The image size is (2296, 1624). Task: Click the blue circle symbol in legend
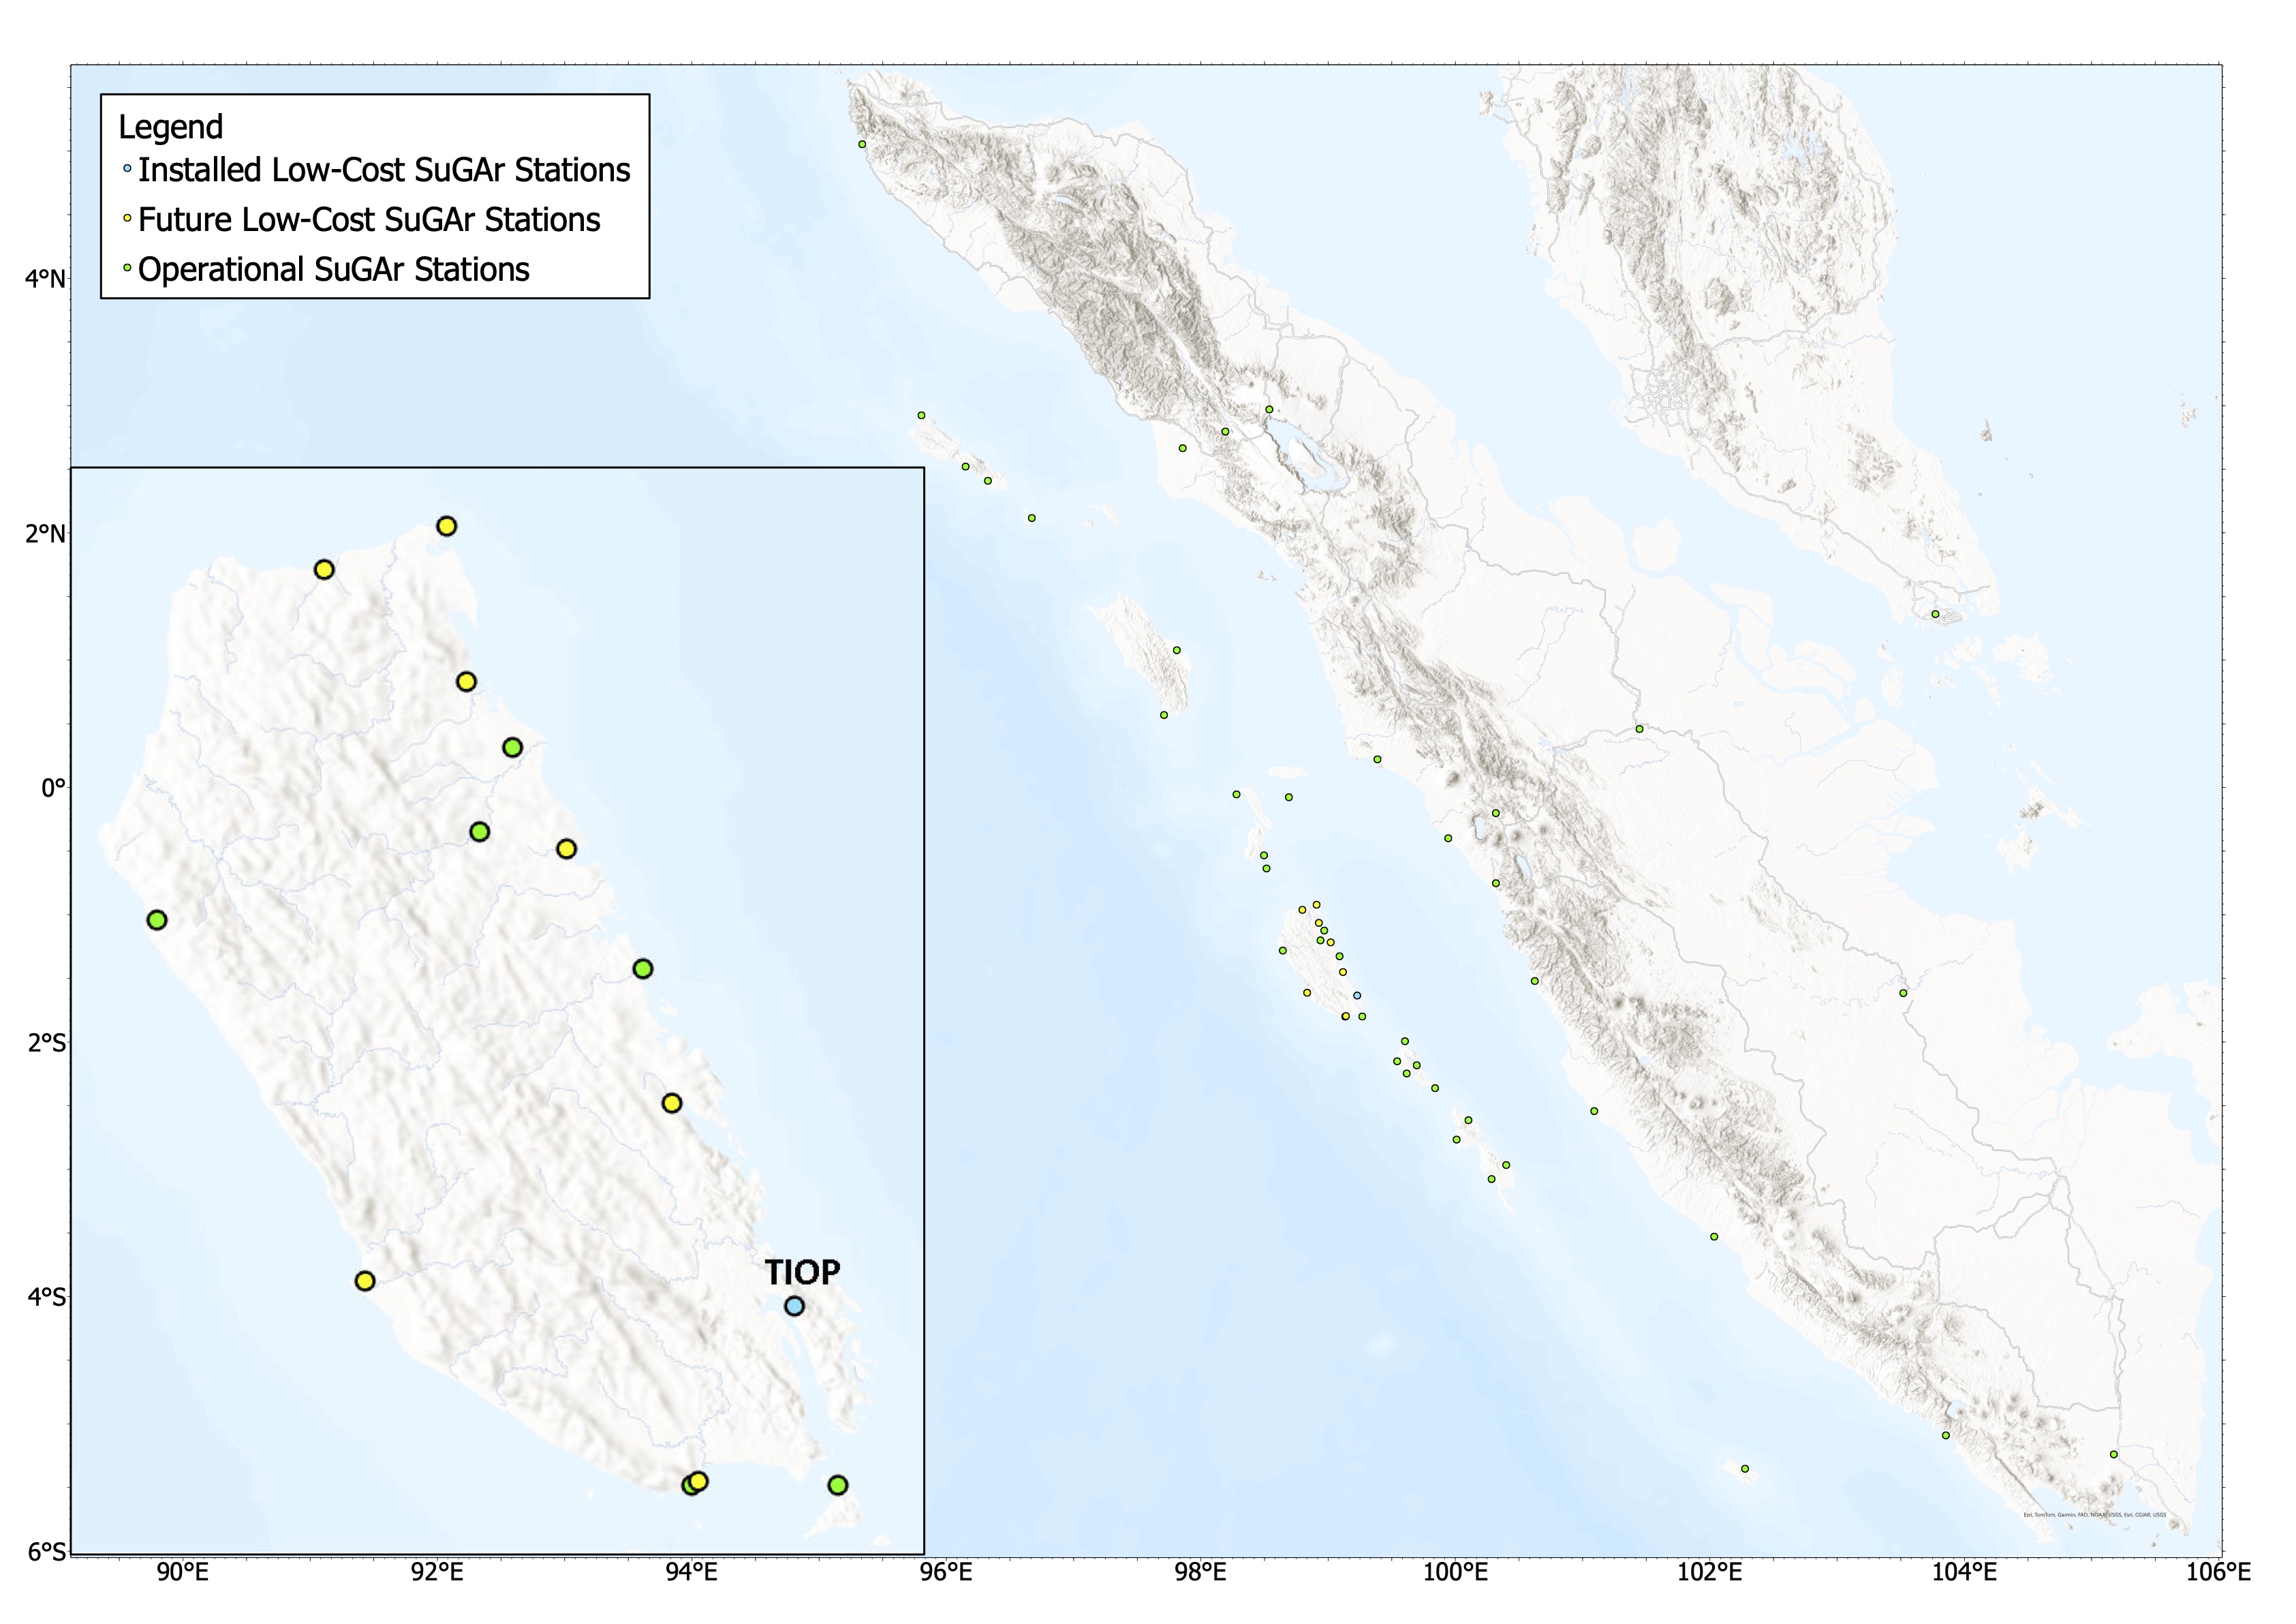pyautogui.click(x=127, y=169)
